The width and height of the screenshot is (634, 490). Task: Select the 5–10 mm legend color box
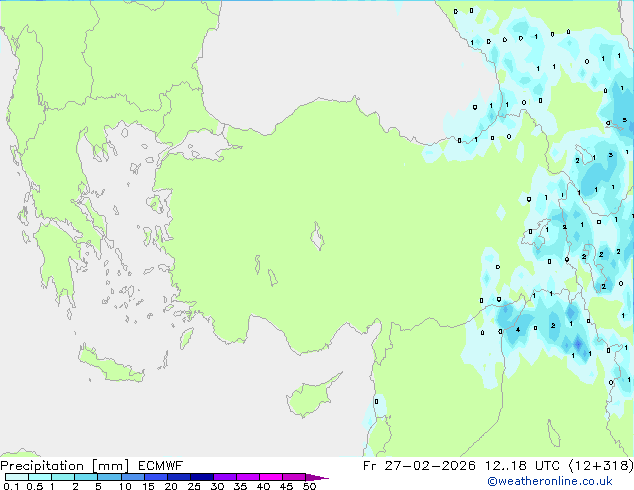(109, 477)
